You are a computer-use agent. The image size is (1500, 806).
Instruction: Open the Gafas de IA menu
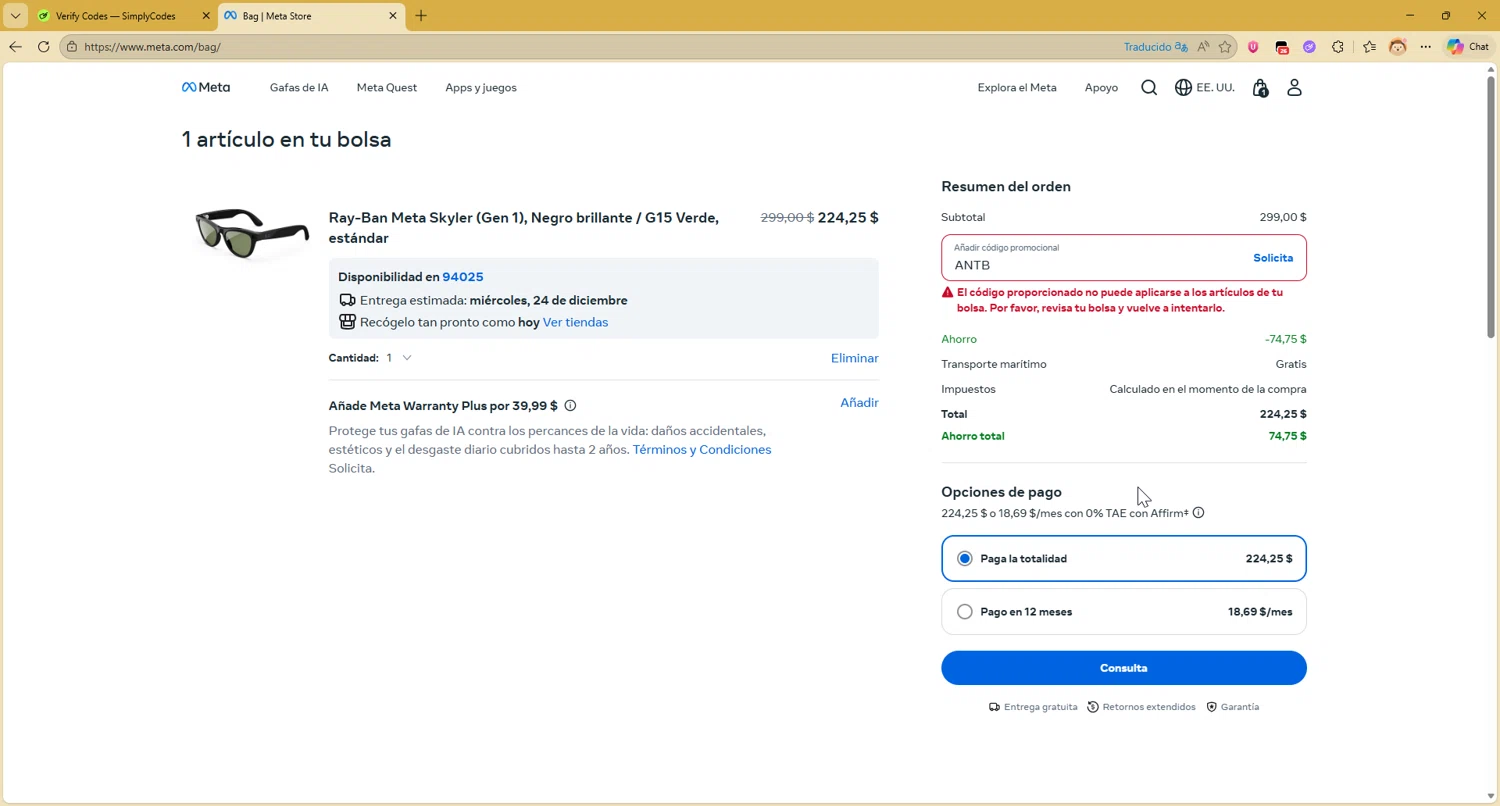(299, 88)
